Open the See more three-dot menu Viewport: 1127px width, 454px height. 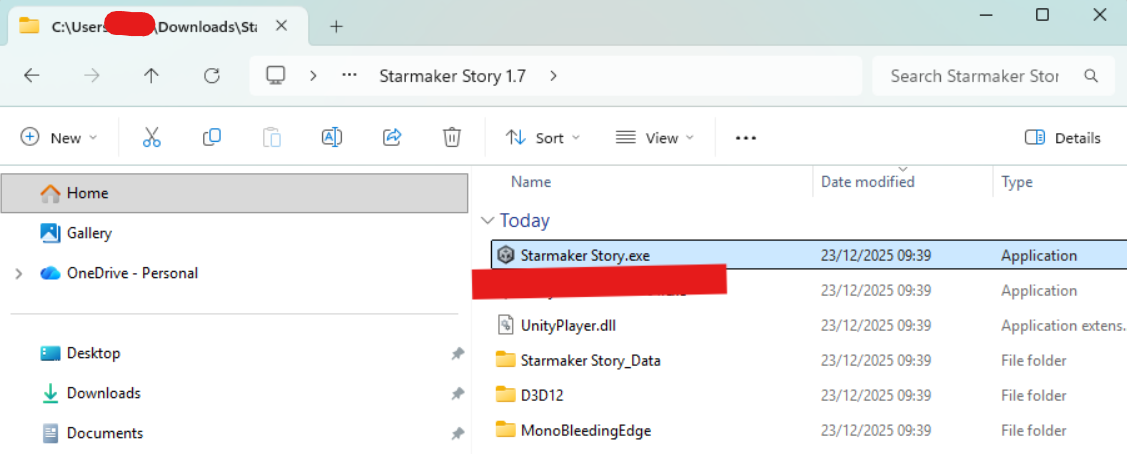click(x=746, y=138)
